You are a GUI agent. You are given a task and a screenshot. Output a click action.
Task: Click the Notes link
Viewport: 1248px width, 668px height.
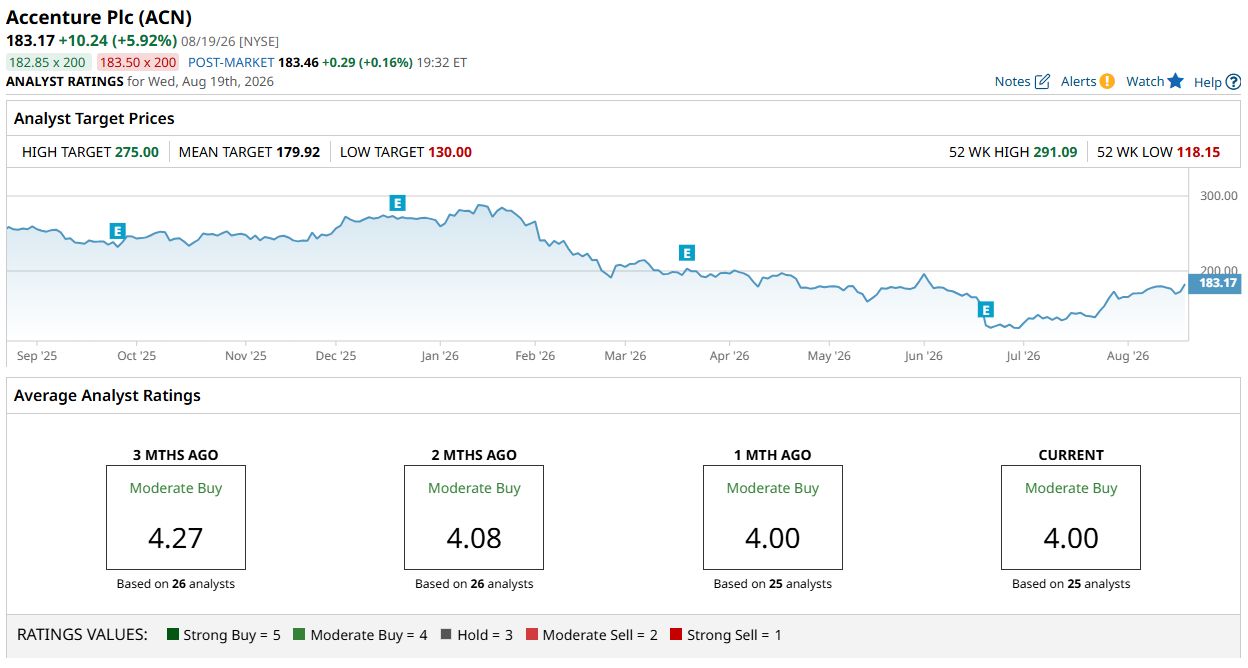[1012, 81]
